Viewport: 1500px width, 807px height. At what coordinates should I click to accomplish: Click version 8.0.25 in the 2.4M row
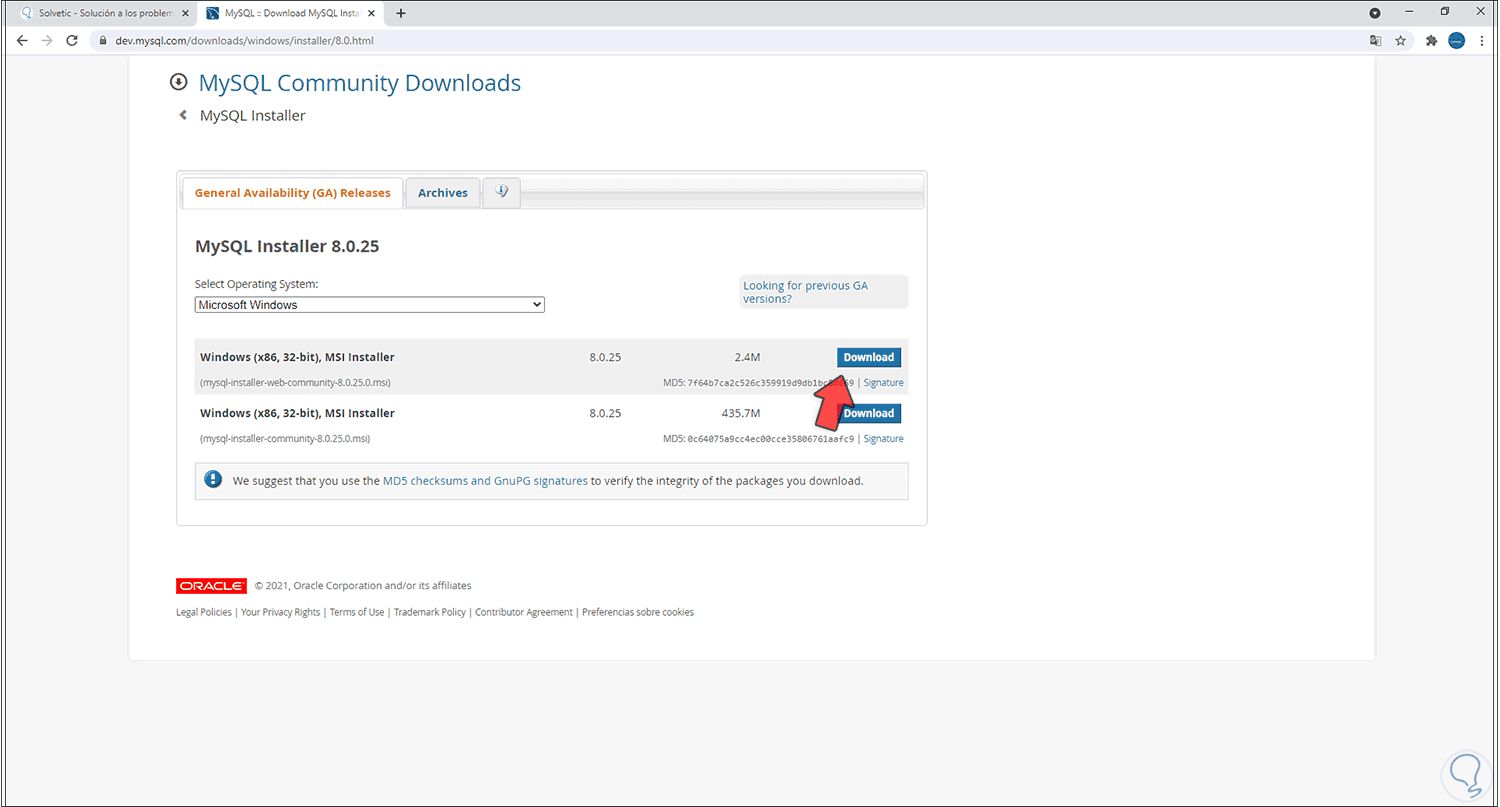605,357
